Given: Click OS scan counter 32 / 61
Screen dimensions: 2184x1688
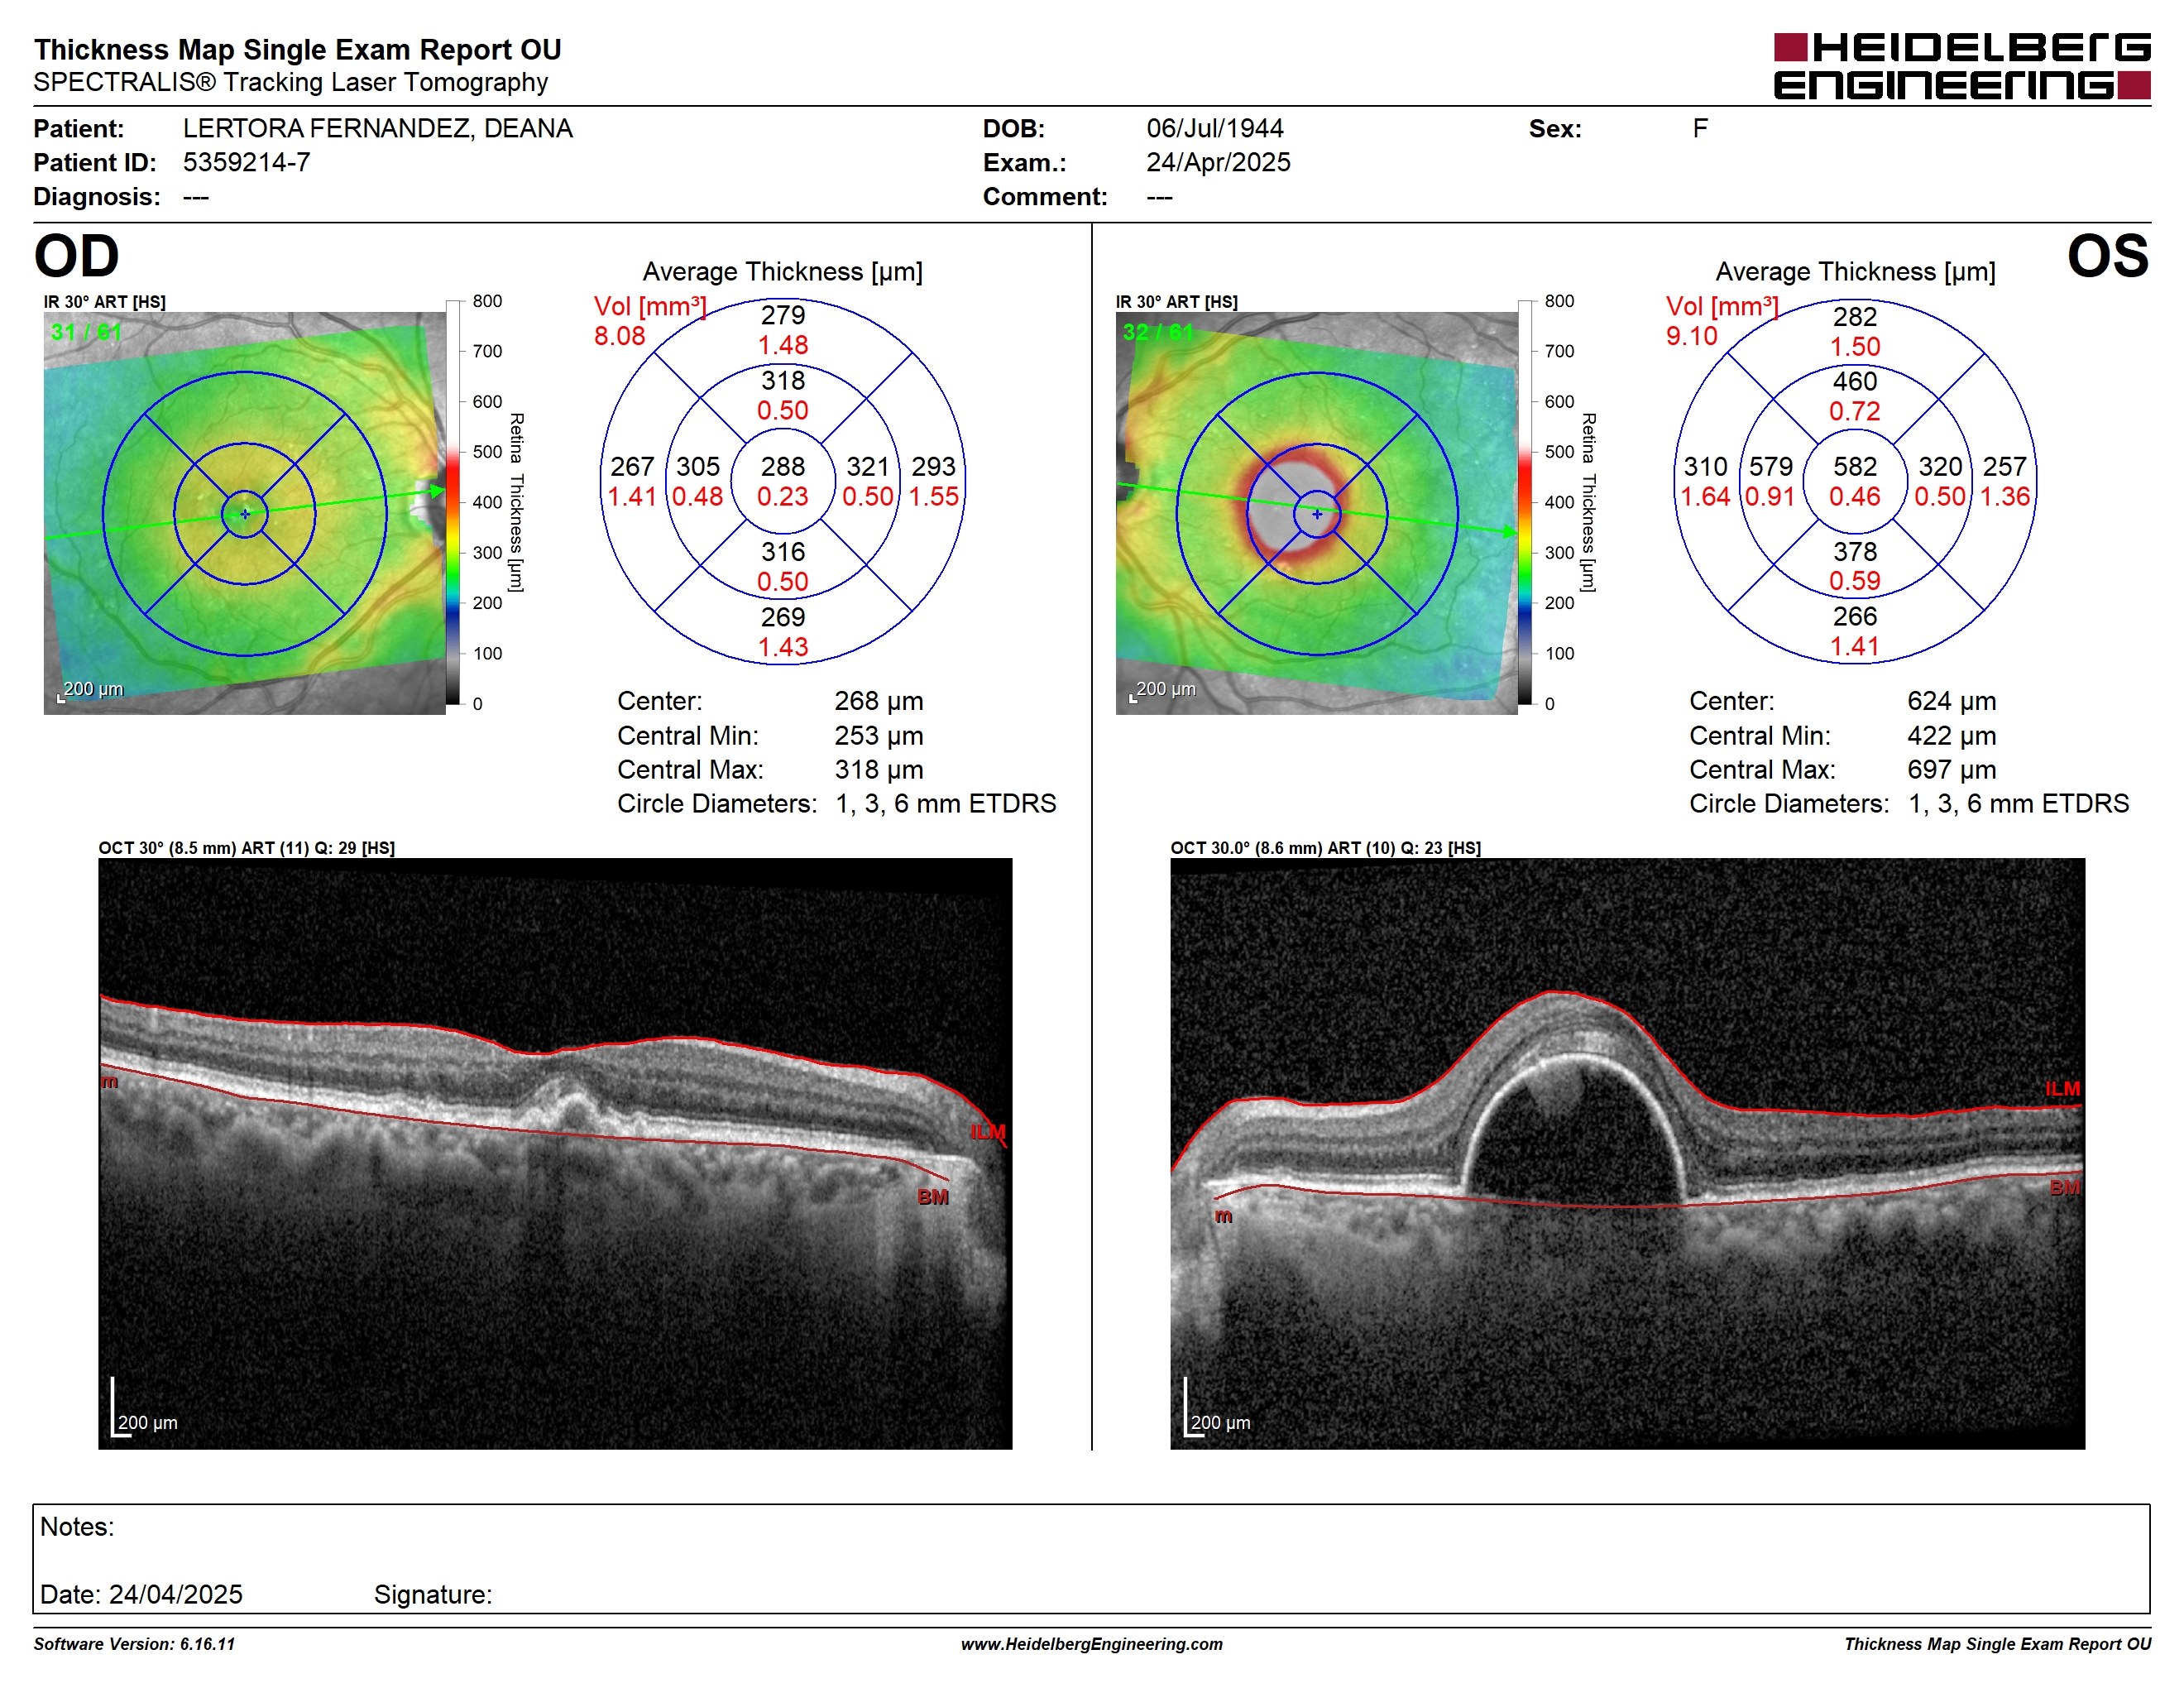Looking at the screenshot, I should click(1158, 332).
